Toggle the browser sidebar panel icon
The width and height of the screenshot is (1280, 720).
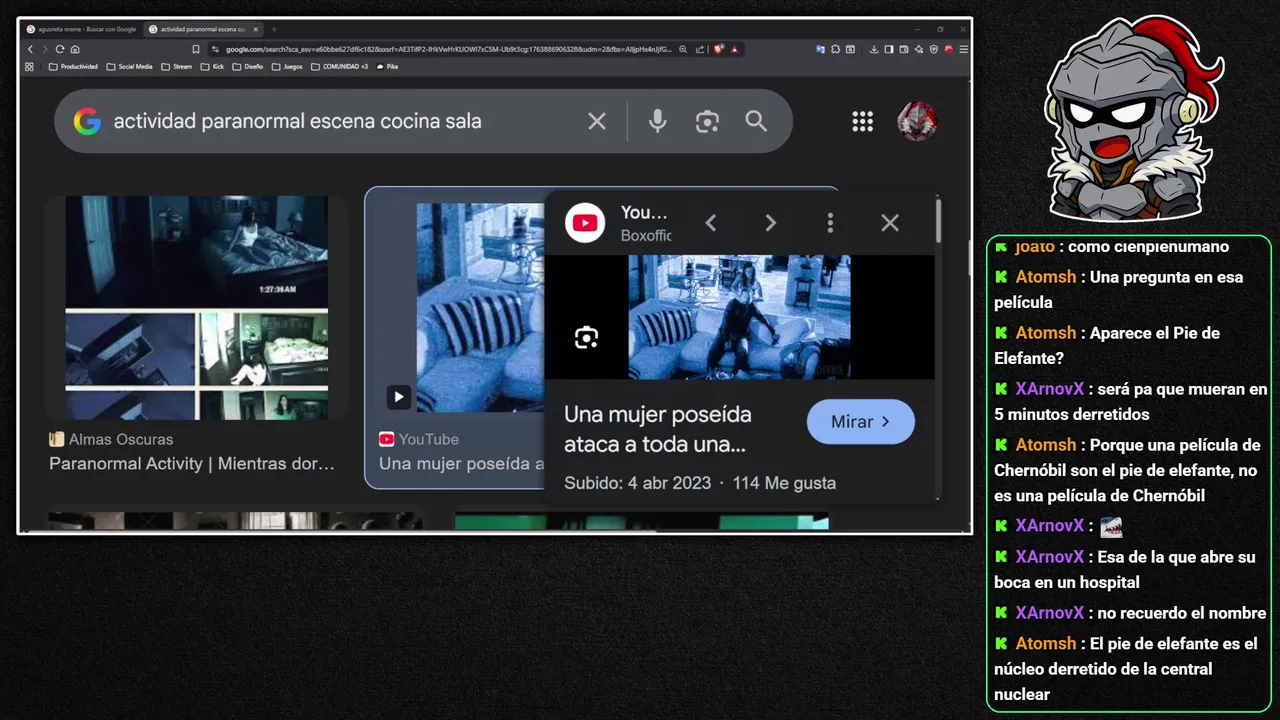tap(889, 49)
